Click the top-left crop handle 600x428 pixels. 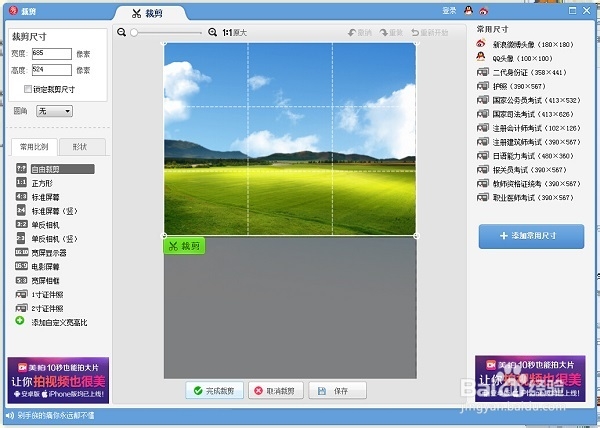164,44
